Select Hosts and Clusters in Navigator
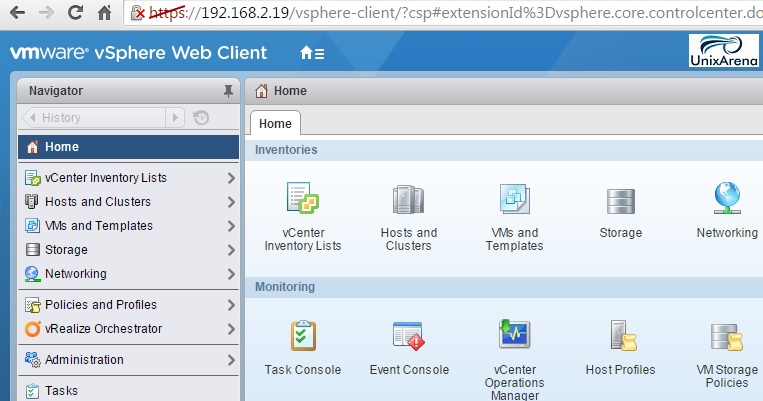The image size is (763, 401). [128, 201]
